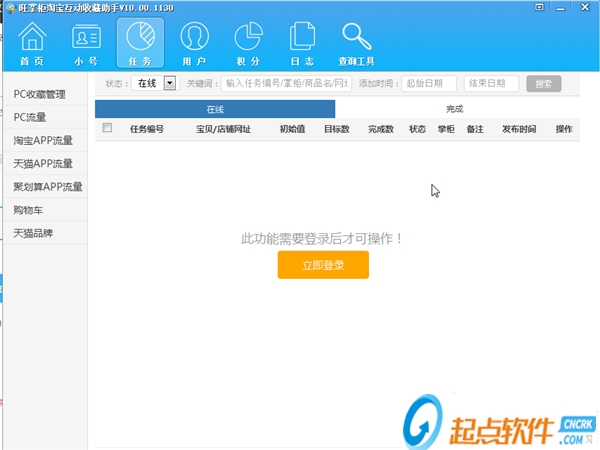The height and width of the screenshot is (450, 600).
Task: Click the orange 立即登录 button
Action: 323,265
